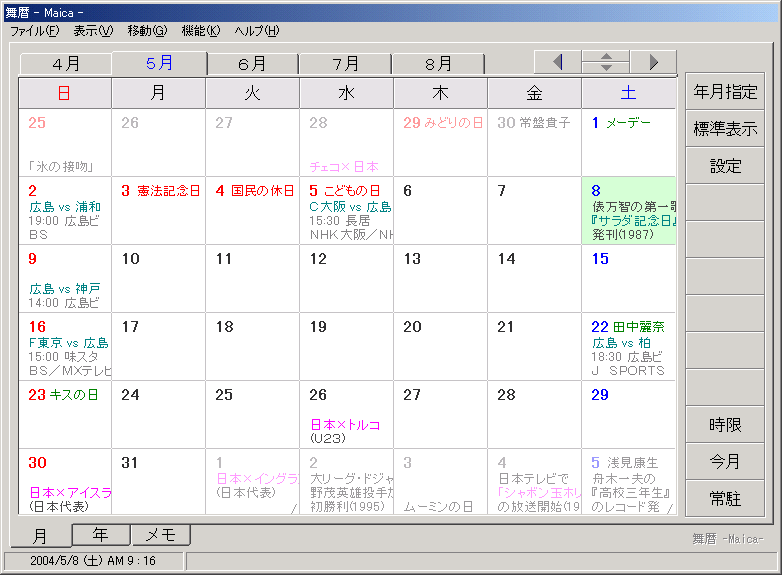Click the up arrow in the middle navigation control

(606, 56)
